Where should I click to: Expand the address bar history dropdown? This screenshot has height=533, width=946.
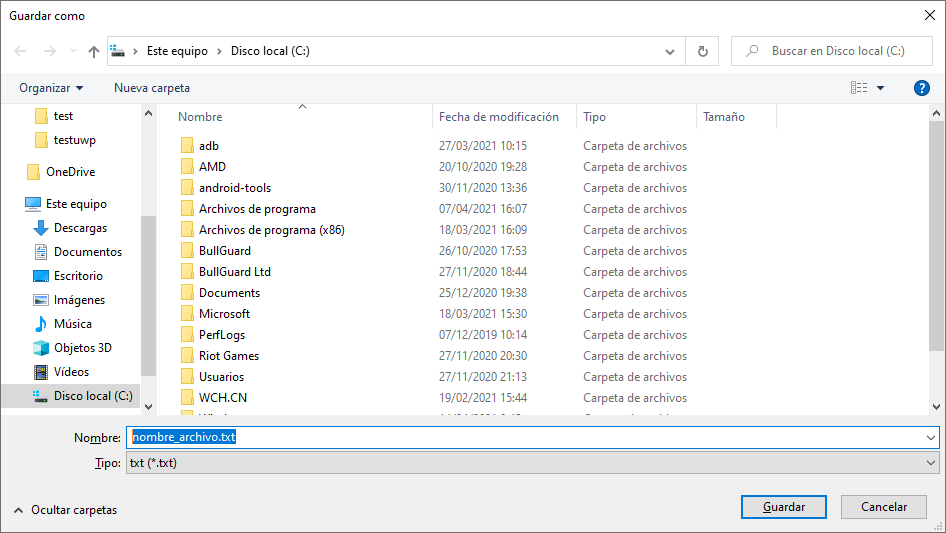pos(670,51)
